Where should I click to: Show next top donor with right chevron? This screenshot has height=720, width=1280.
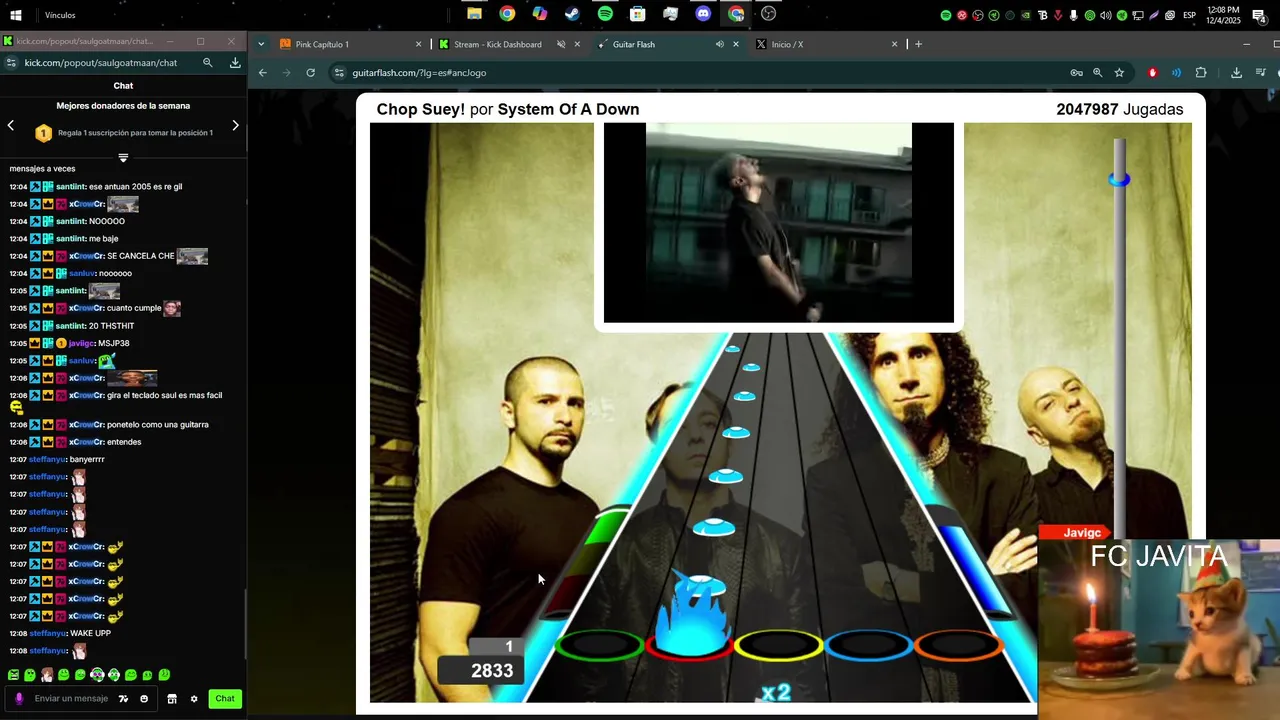pyautogui.click(x=236, y=125)
